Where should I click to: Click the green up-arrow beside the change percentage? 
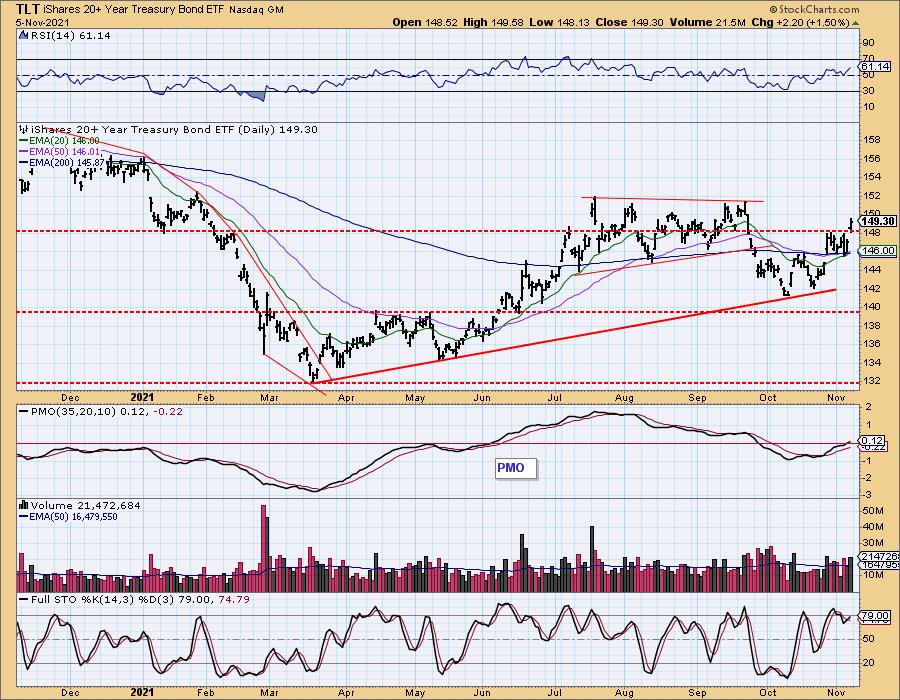(855, 23)
